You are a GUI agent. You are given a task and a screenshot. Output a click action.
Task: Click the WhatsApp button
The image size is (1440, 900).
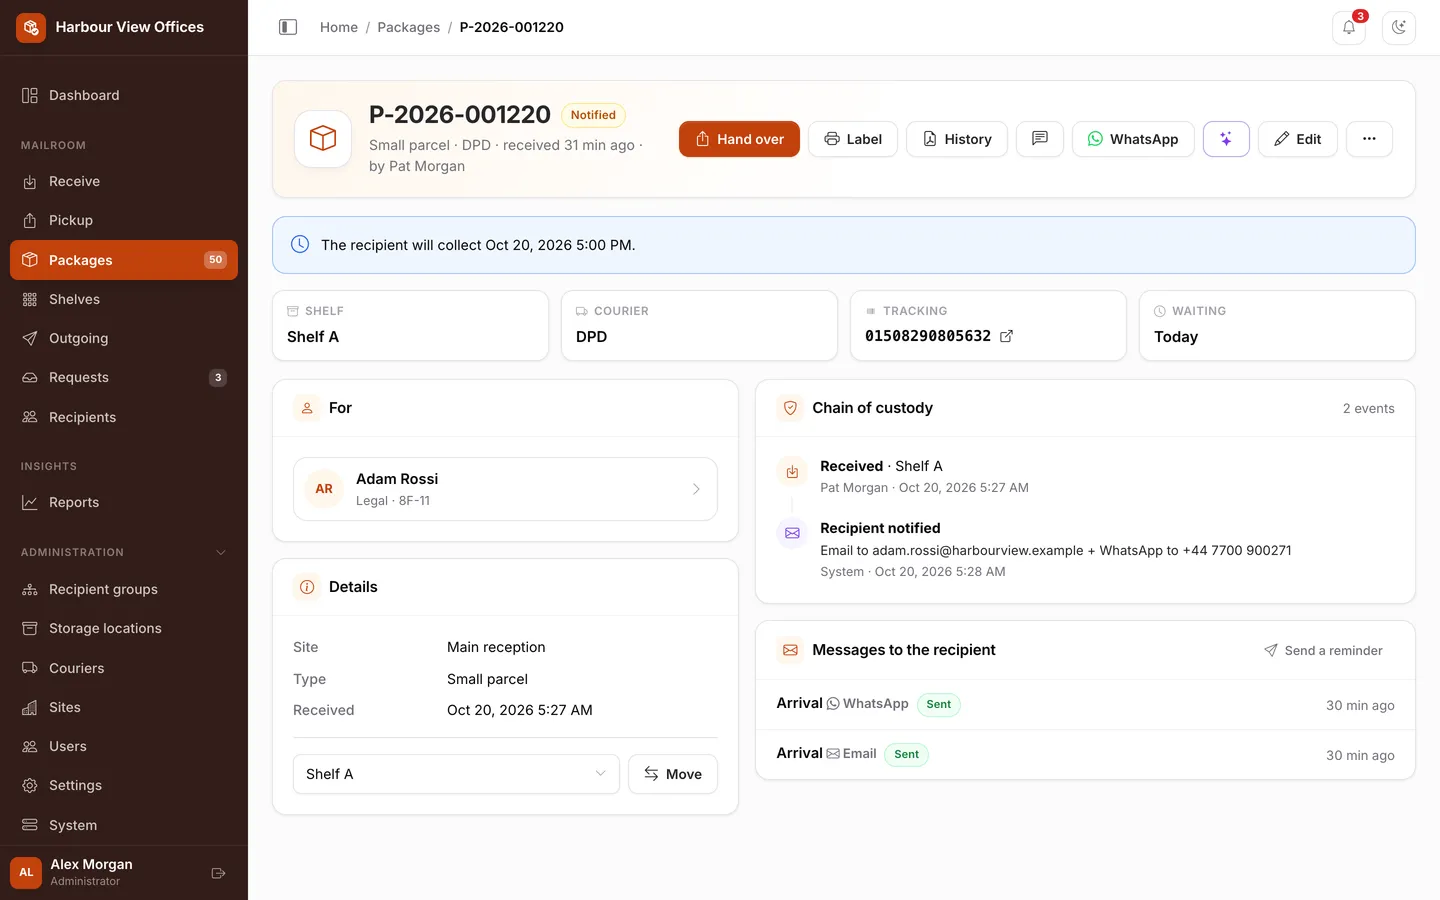[x=1133, y=139]
